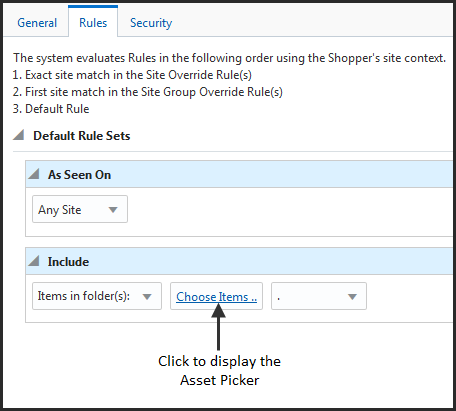Click the Include section header bar
Viewport: 456px width, 411px height.
pyautogui.click(x=239, y=261)
